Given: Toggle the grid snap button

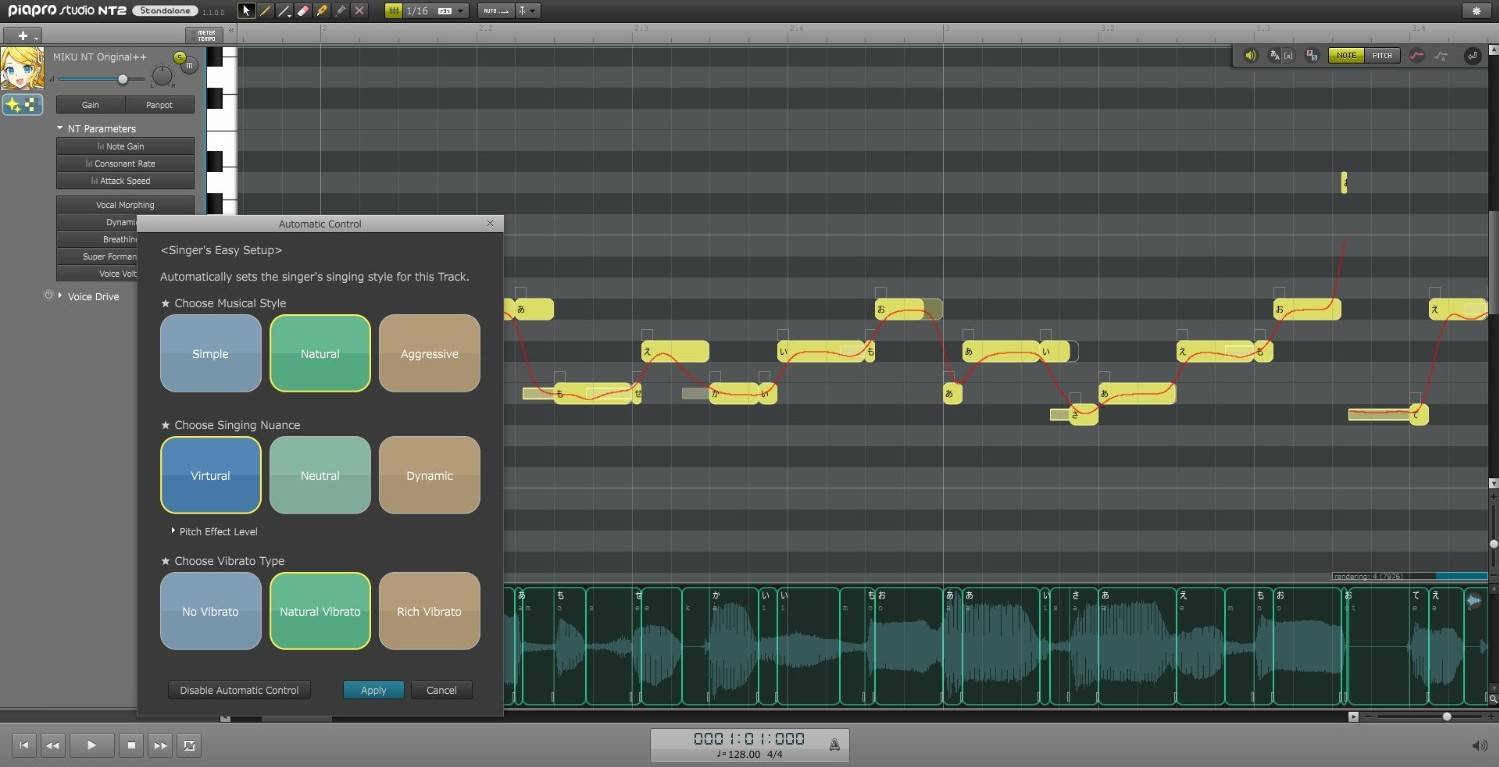Looking at the screenshot, I should (394, 11).
